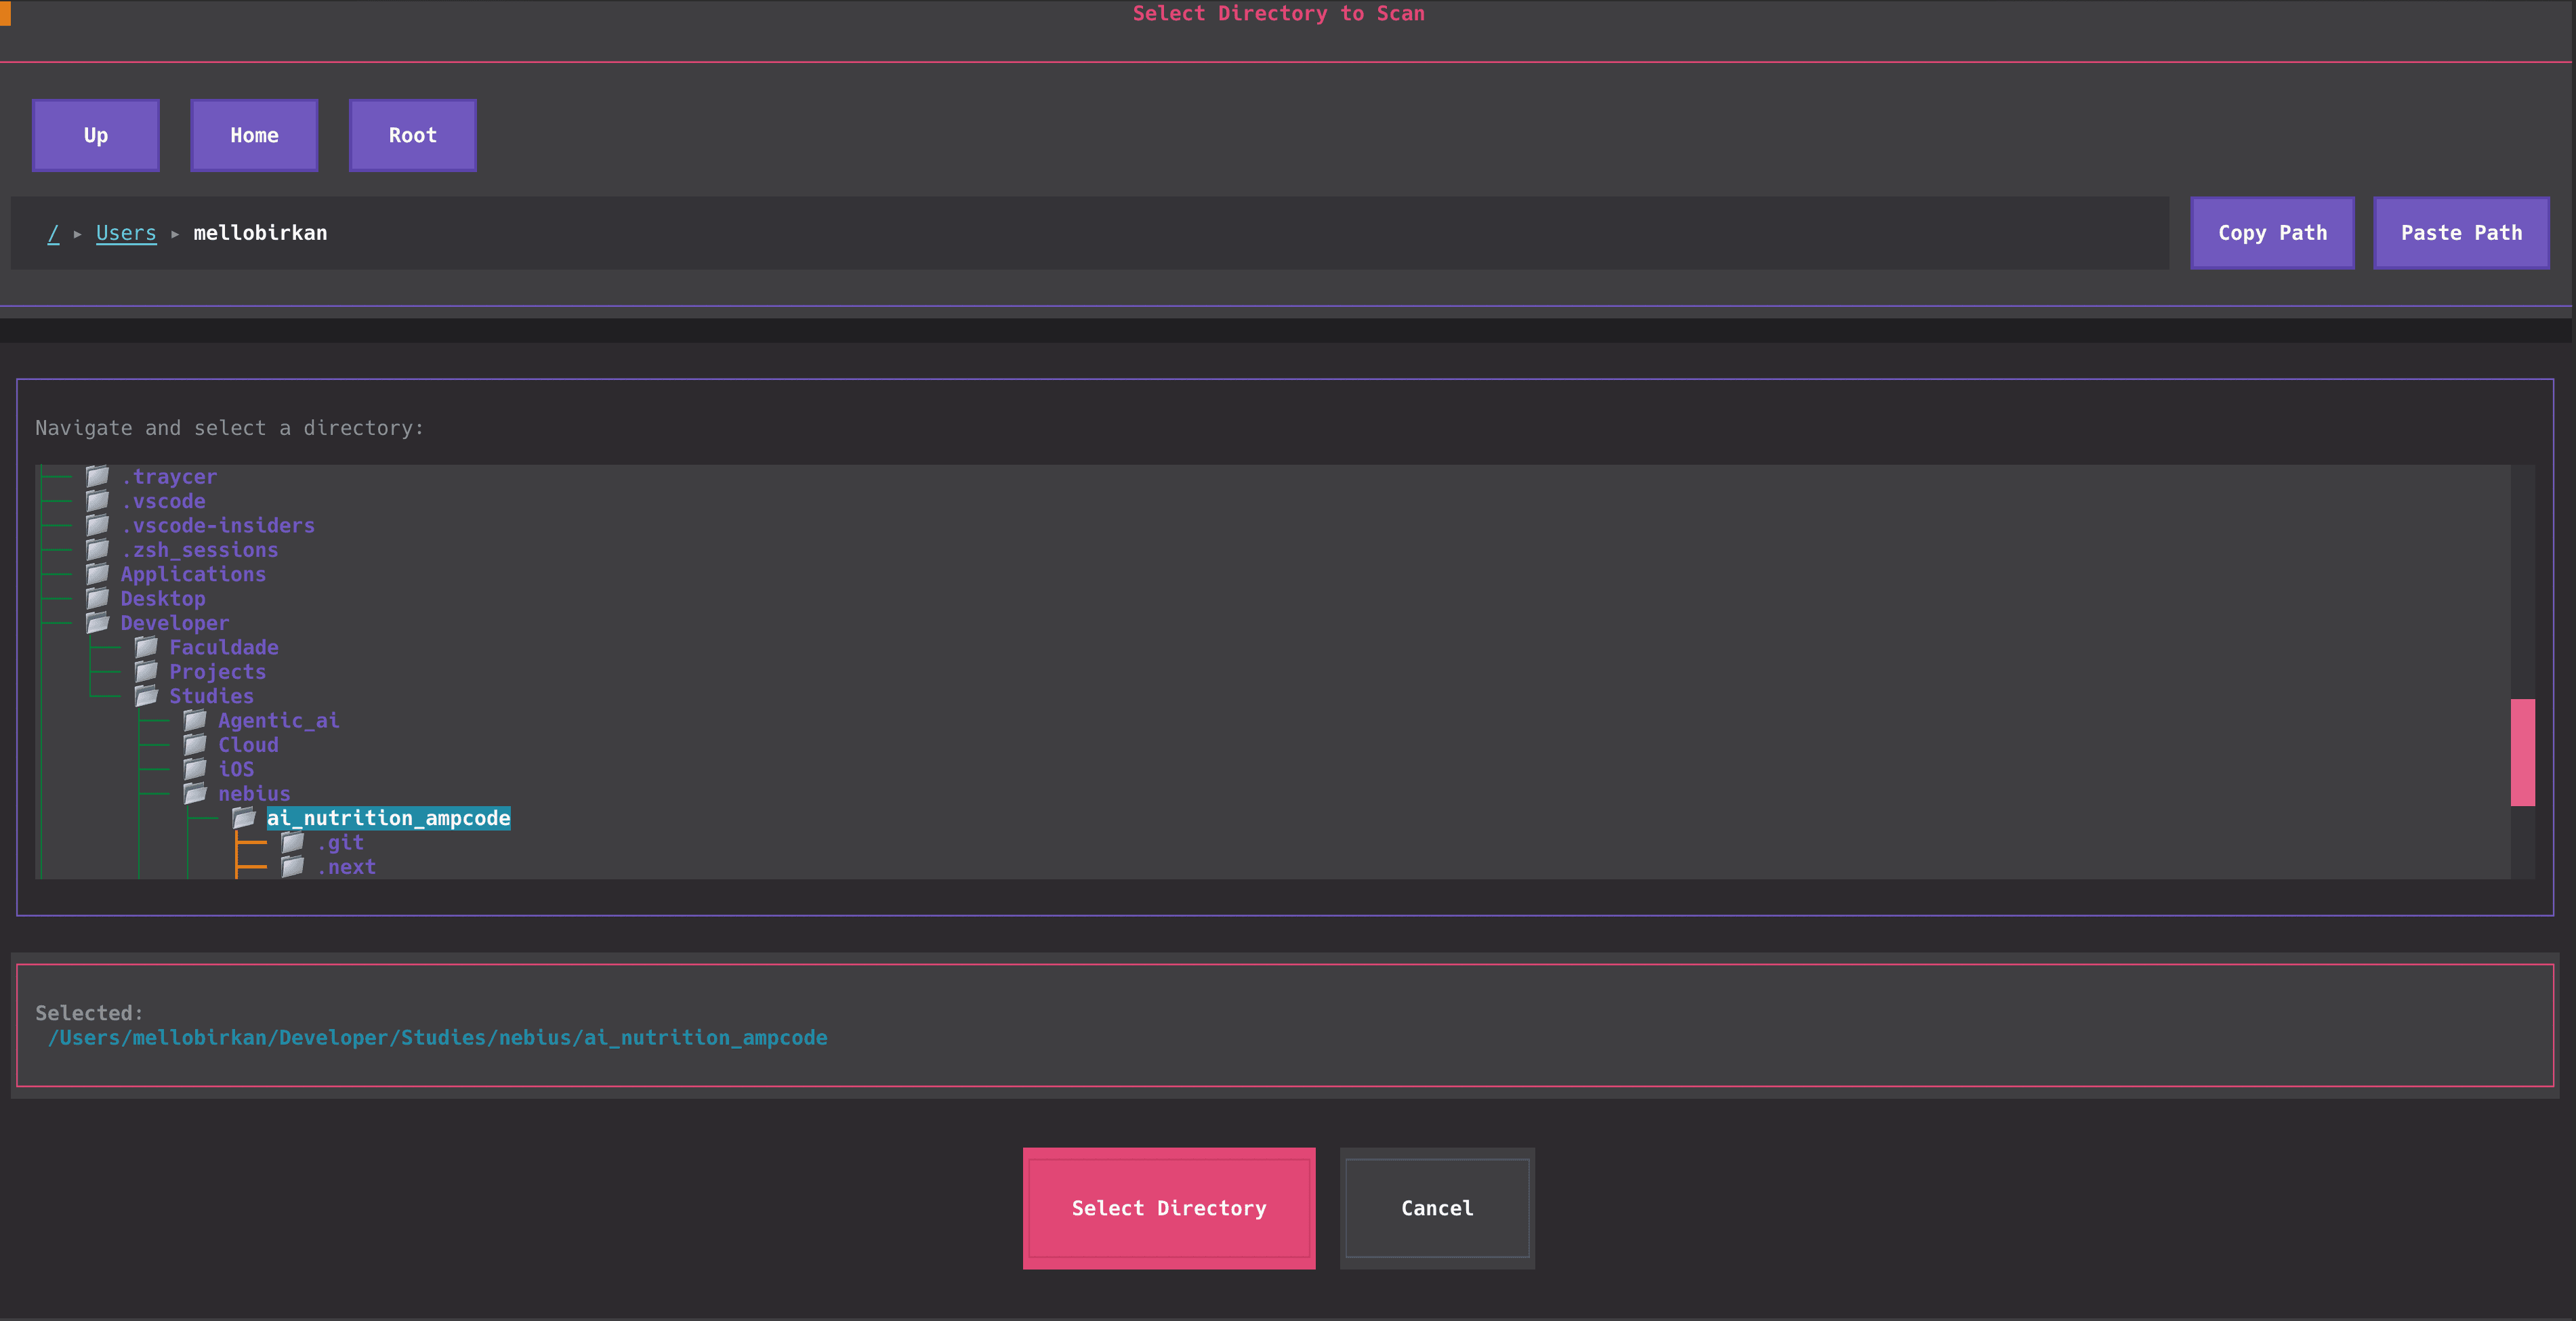Image resolution: width=2576 pixels, height=1321 pixels.
Task: Jump to the Home directory
Action: (254, 135)
